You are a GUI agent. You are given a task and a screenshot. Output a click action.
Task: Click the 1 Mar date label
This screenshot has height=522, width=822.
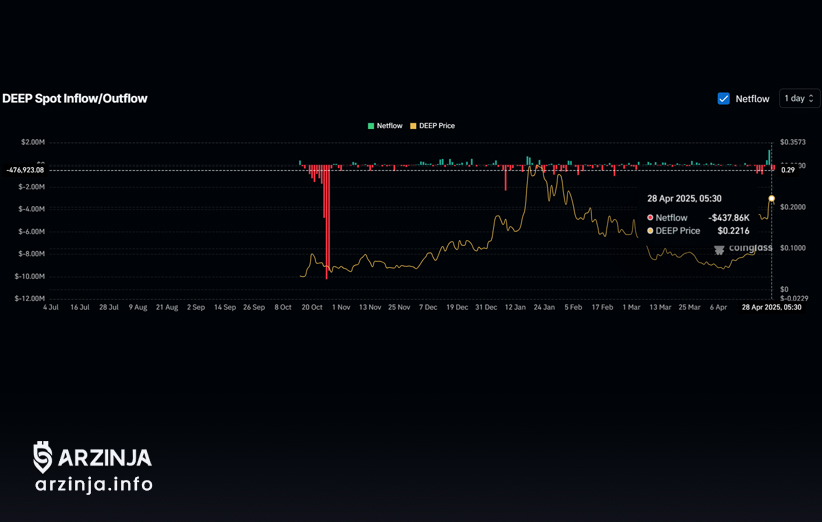[x=631, y=307]
